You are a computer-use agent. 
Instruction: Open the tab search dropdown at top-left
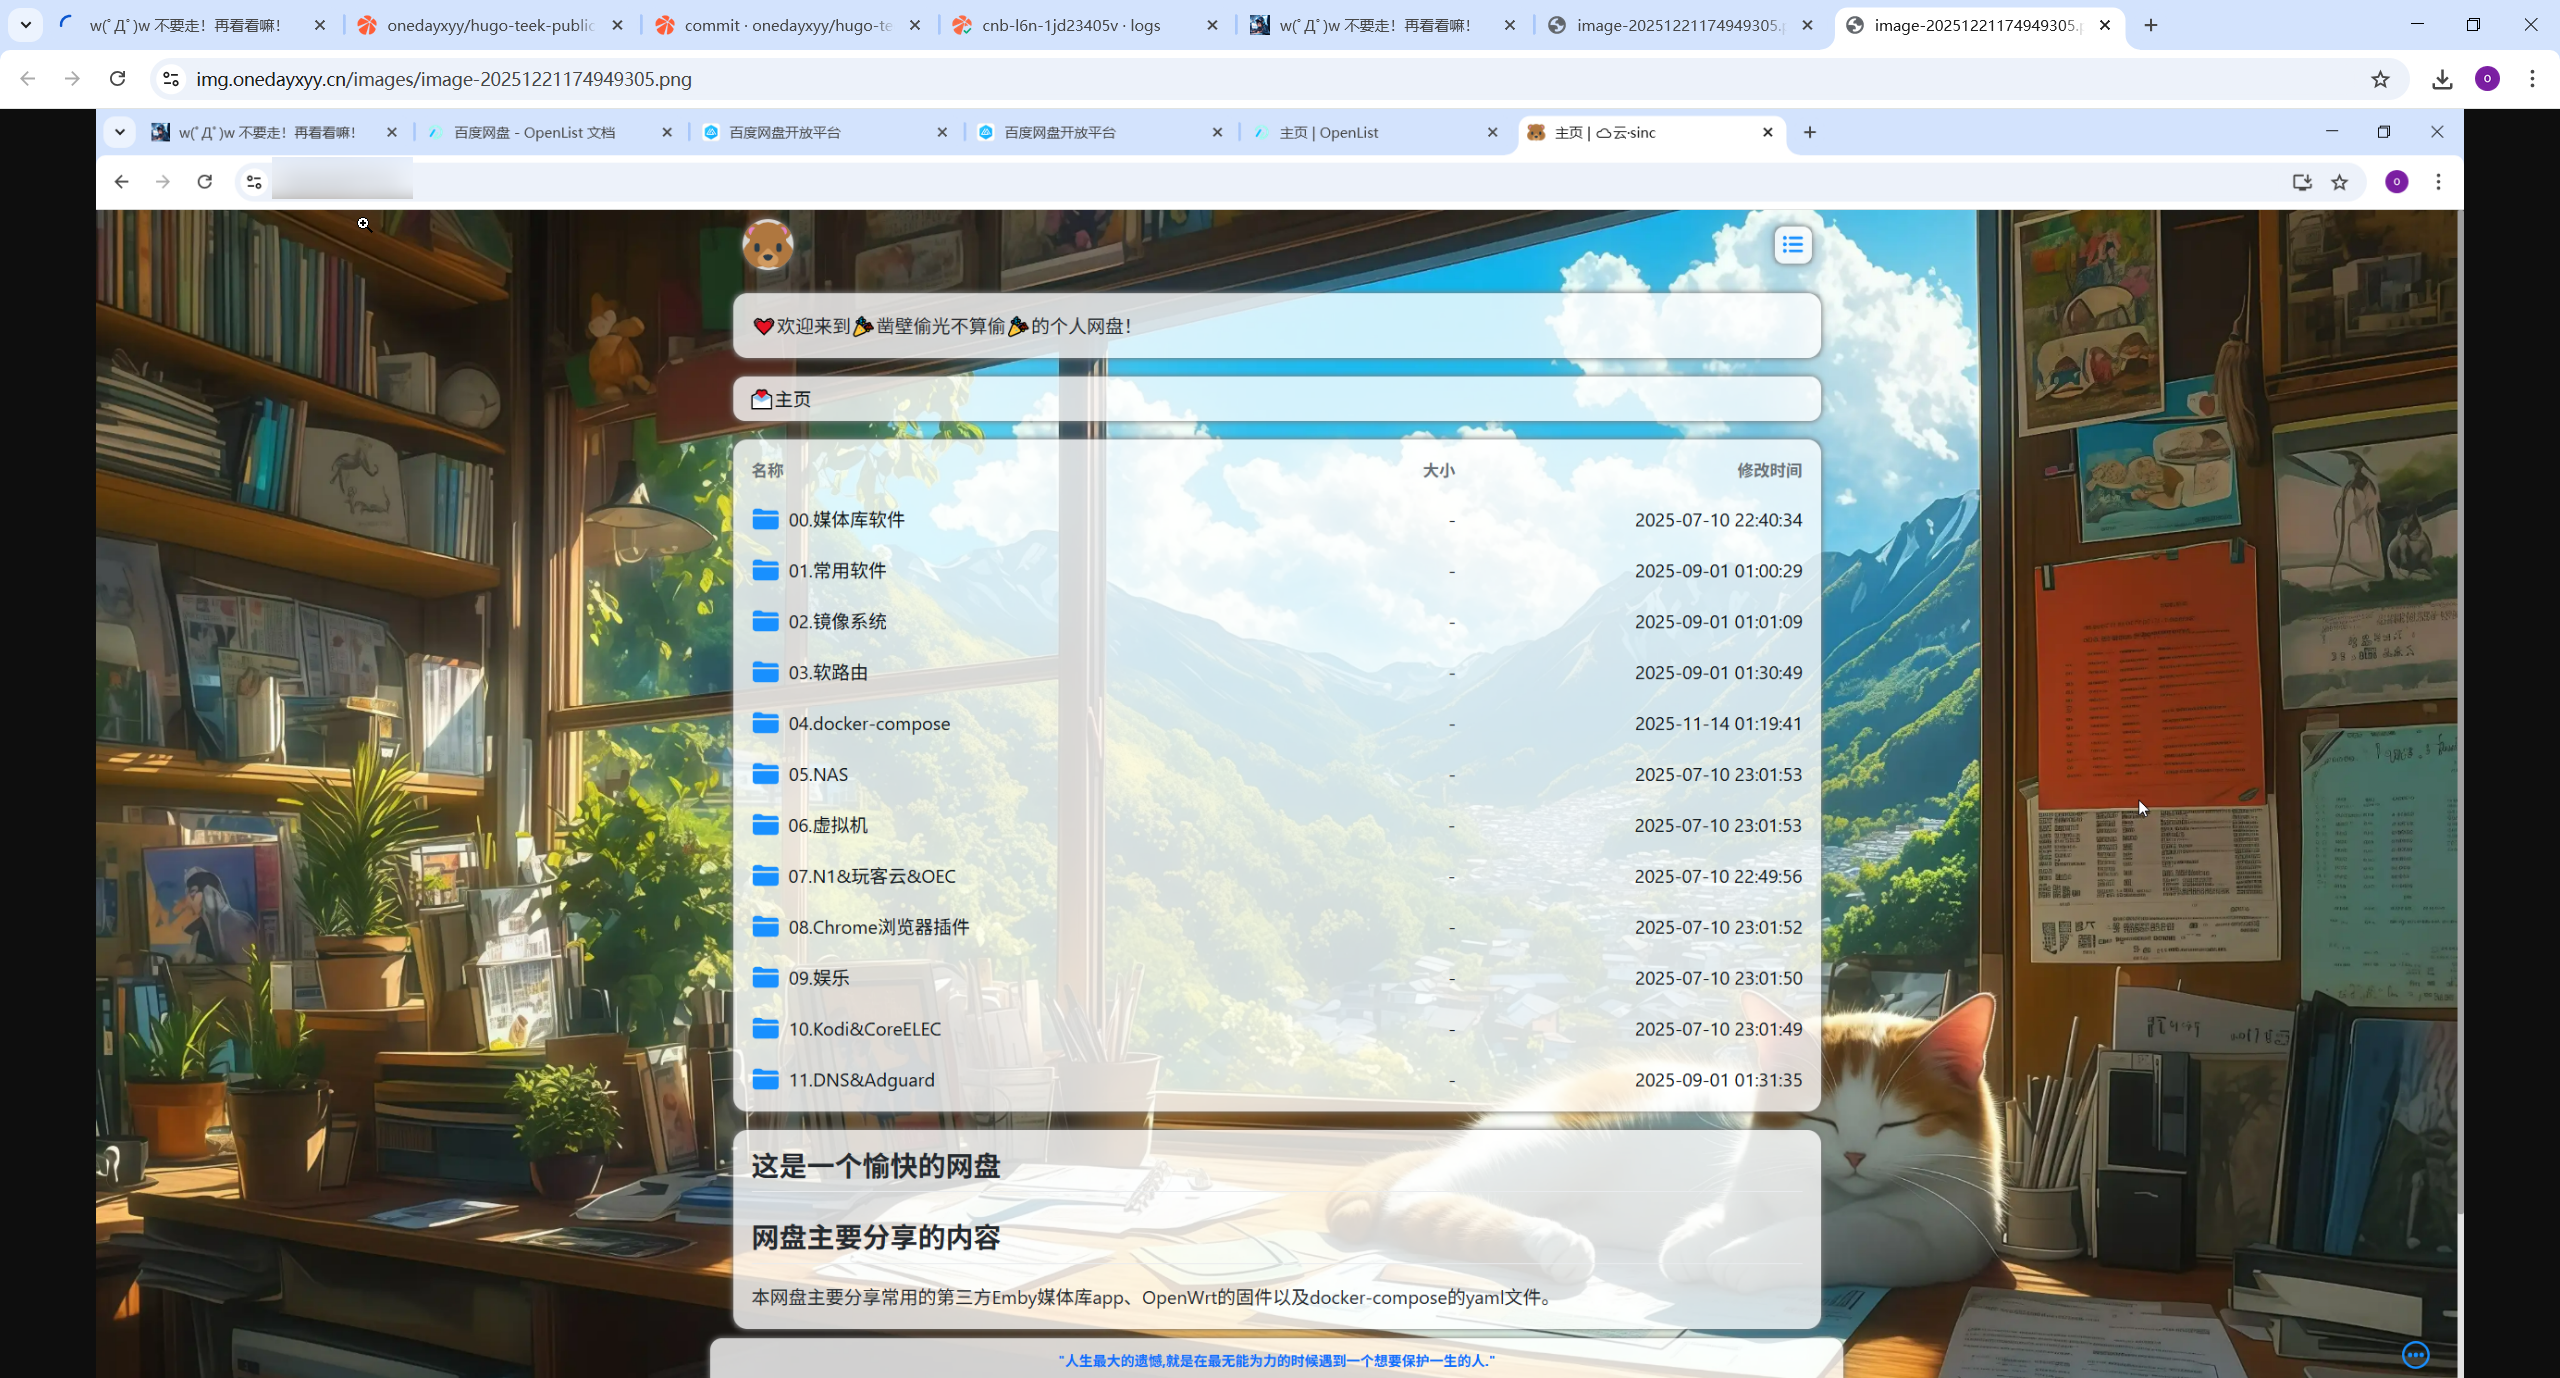pos(26,25)
